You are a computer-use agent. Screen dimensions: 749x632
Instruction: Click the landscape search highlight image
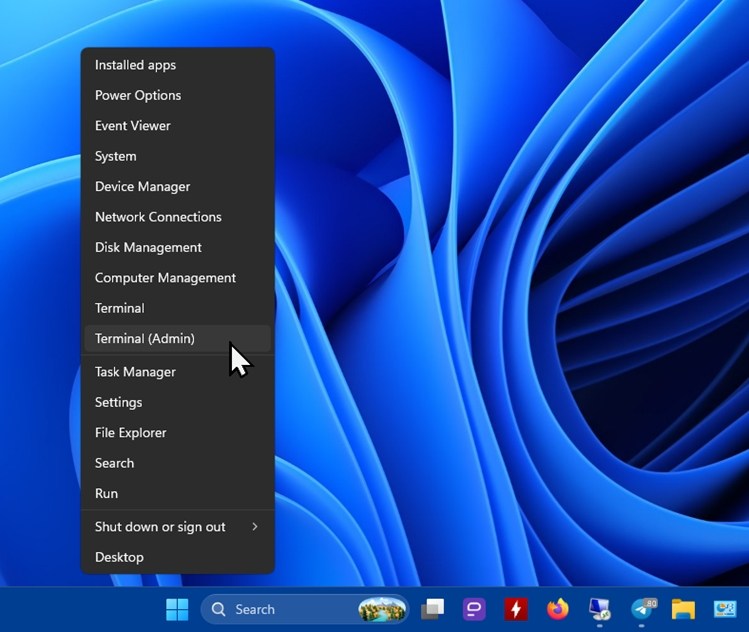pyautogui.click(x=382, y=609)
